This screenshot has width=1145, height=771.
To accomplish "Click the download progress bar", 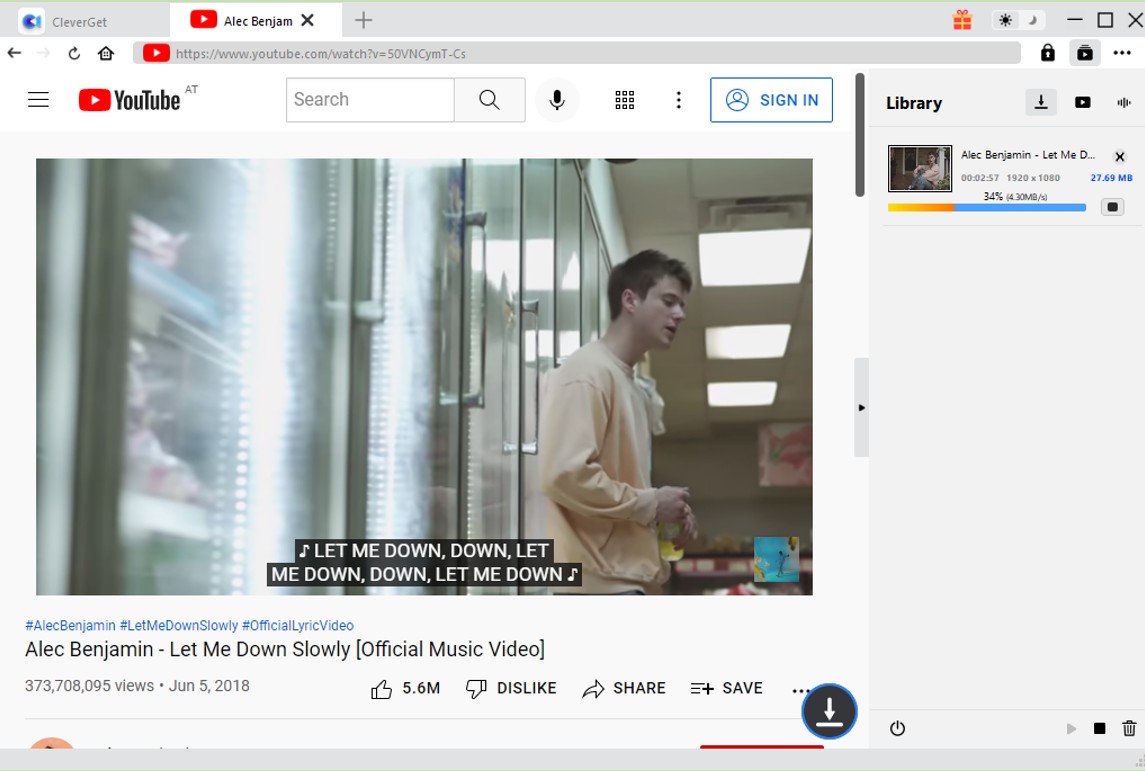I will (986, 208).
